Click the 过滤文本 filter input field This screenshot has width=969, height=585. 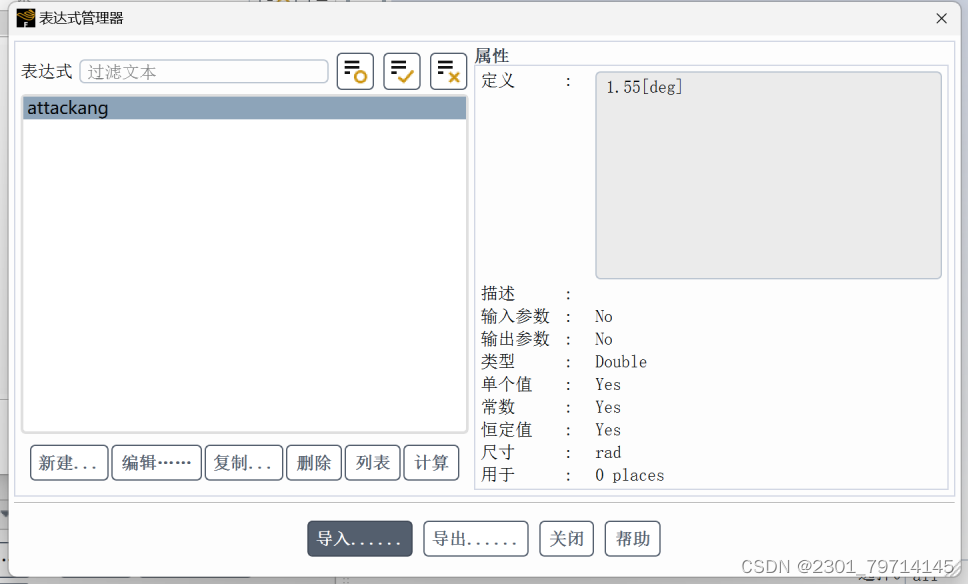(x=204, y=71)
